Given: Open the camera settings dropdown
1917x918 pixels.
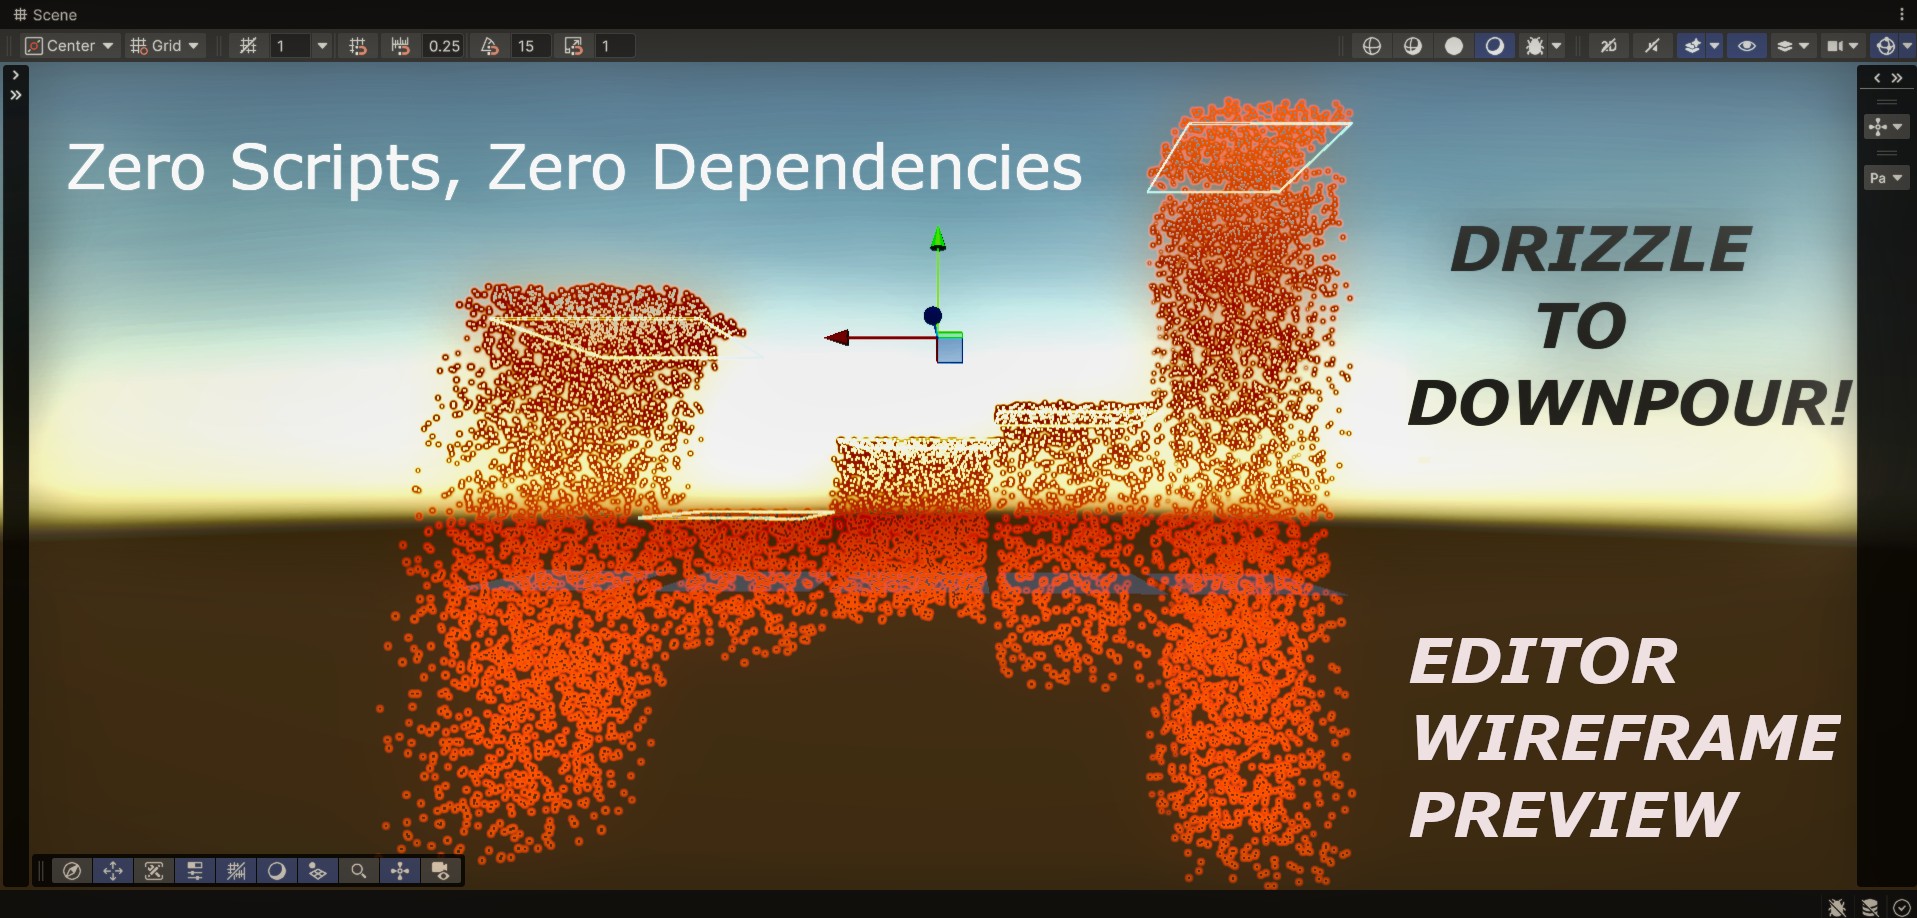Looking at the screenshot, I should tap(1842, 46).
